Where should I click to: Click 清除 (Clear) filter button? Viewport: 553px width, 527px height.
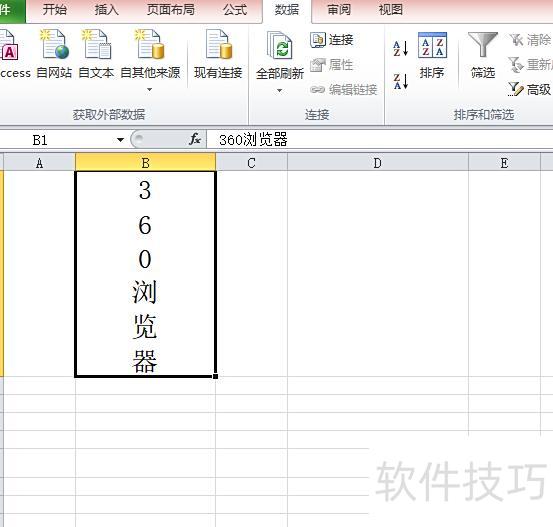tap(530, 40)
